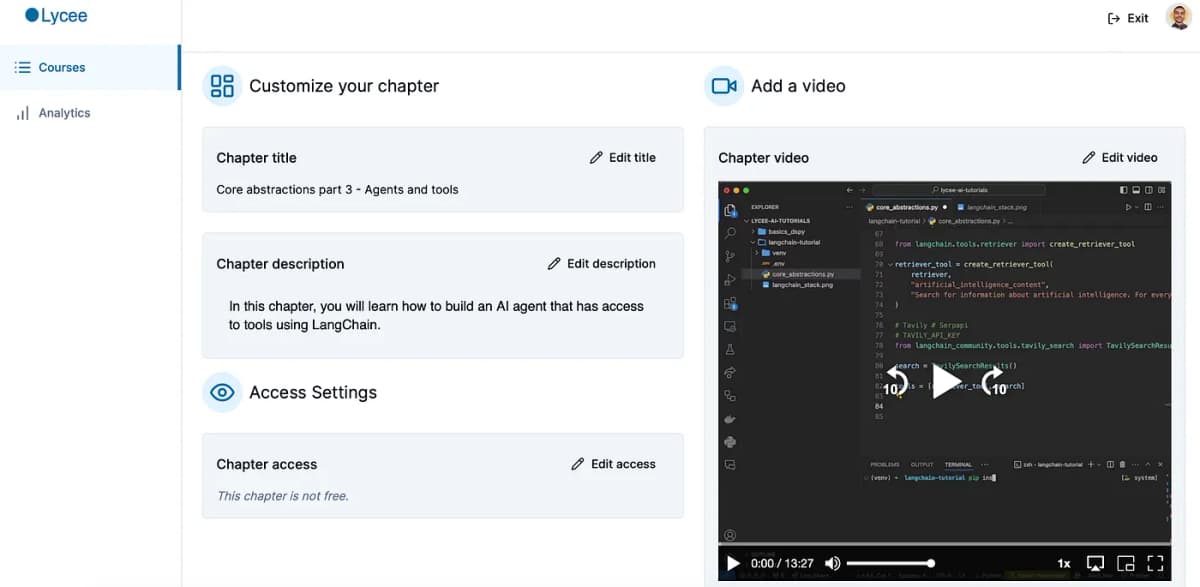The image size is (1200, 587).
Task: Rewind the video 10 seconds
Action: pos(896,382)
